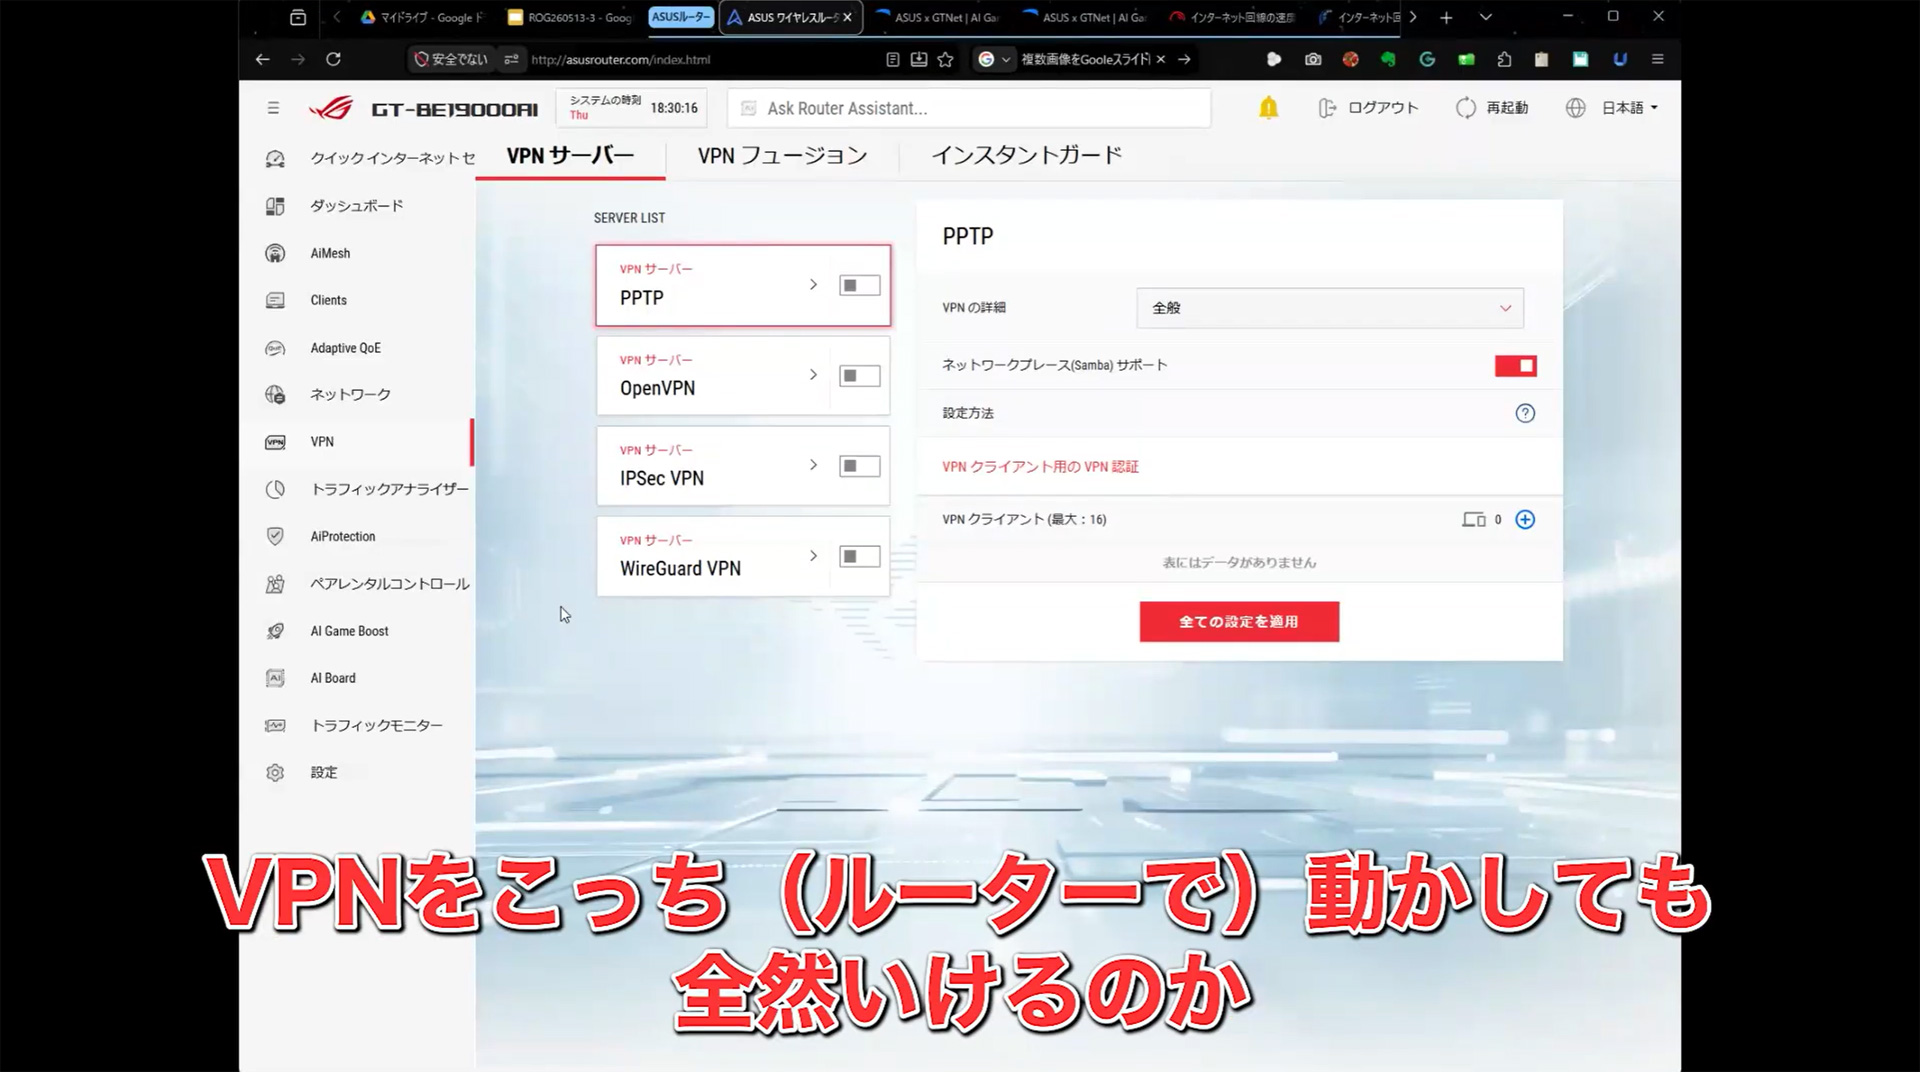This screenshot has height=1072, width=1920.
Task: Open the search engine selector dropdown
Action: pyautogui.click(x=994, y=59)
